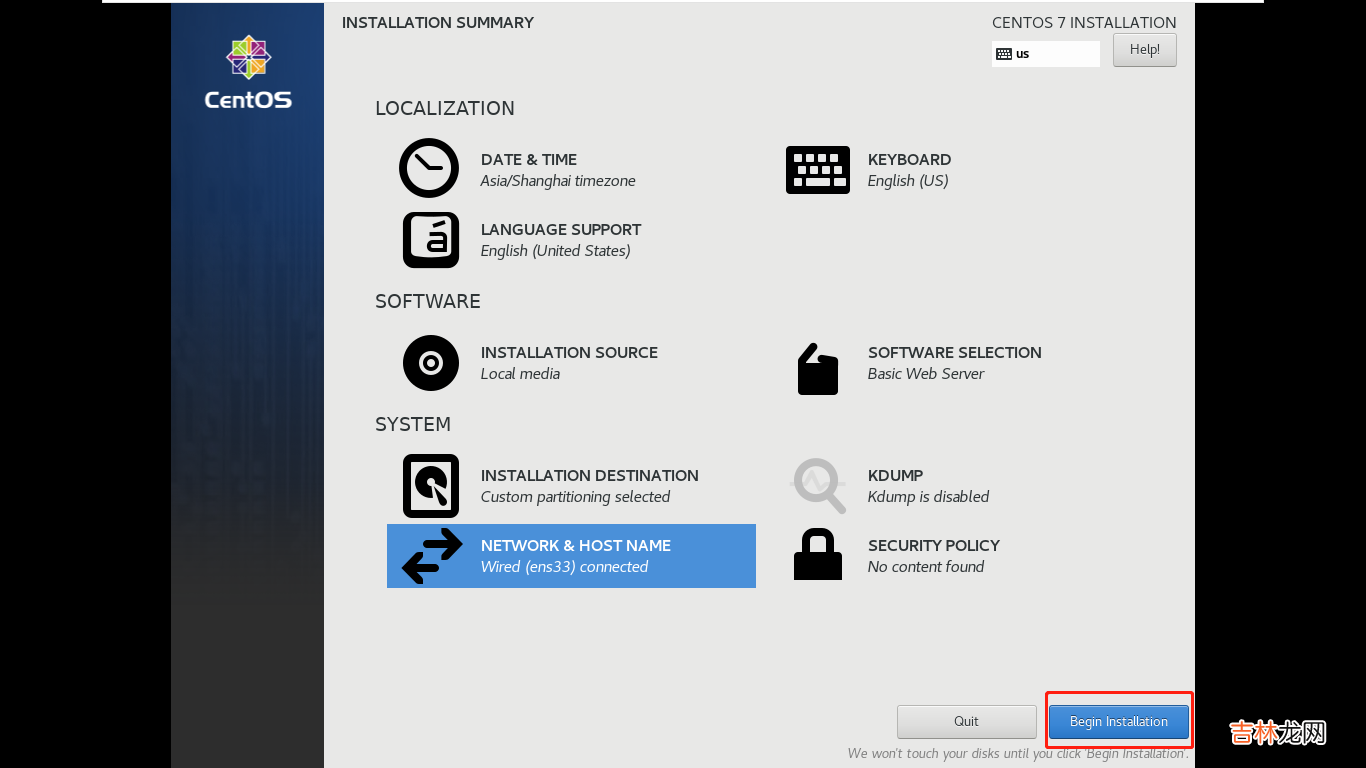1366x768 pixels.
Task: Open the KDUMP magnifier icon
Action: (x=818, y=486)
